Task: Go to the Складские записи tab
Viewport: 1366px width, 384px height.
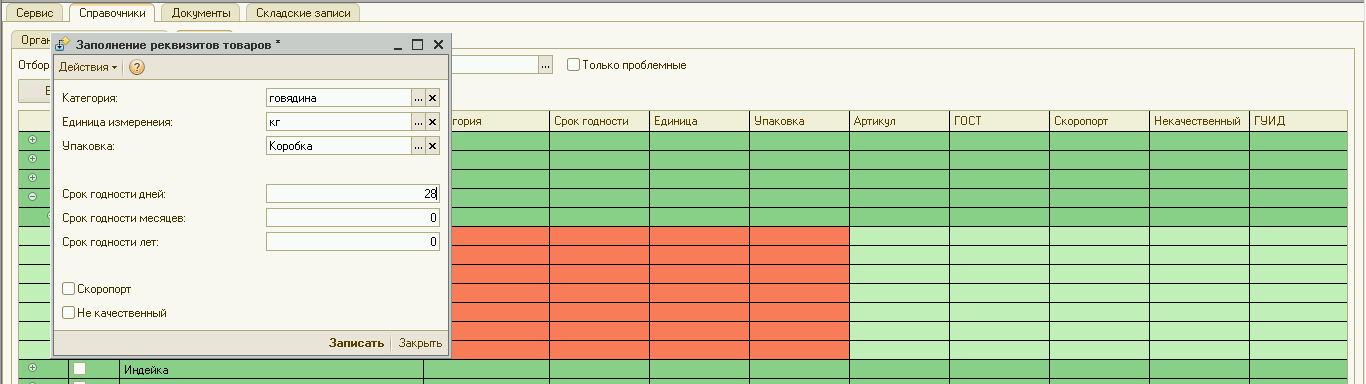Action: [x=303, y=13]
